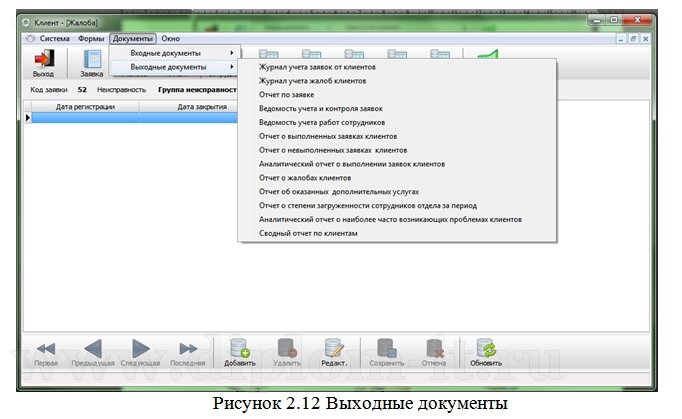Go to next record with Следующая
Image resolution: width=682 pixels, height=419 pixels.
coord(140,349)
